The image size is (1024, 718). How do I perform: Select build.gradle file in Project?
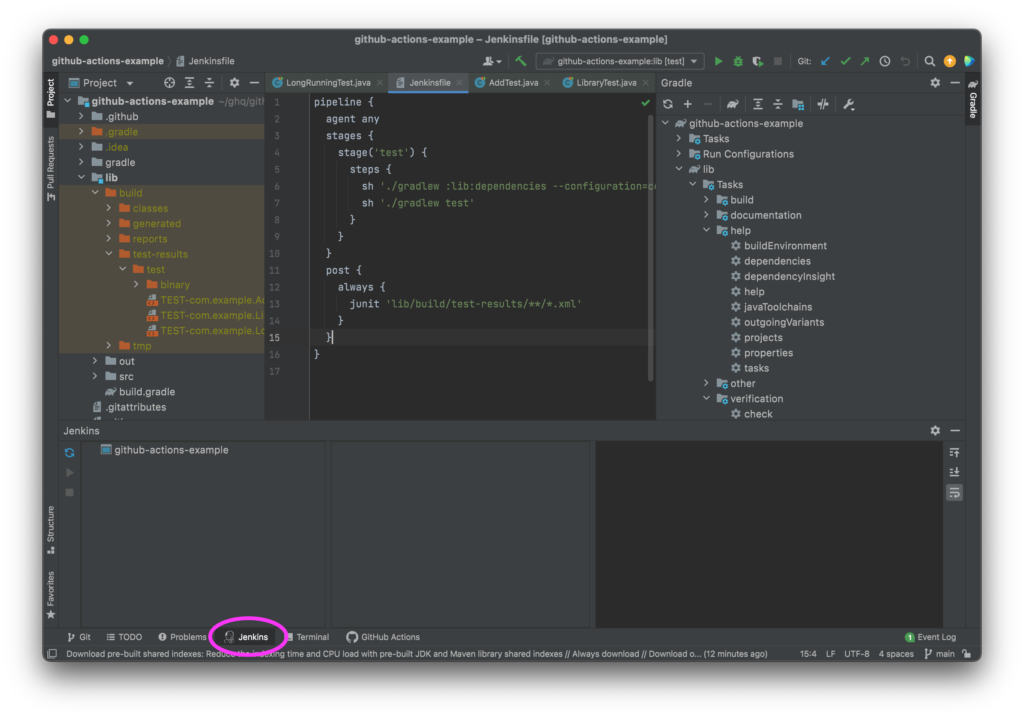tap(140, 391)
